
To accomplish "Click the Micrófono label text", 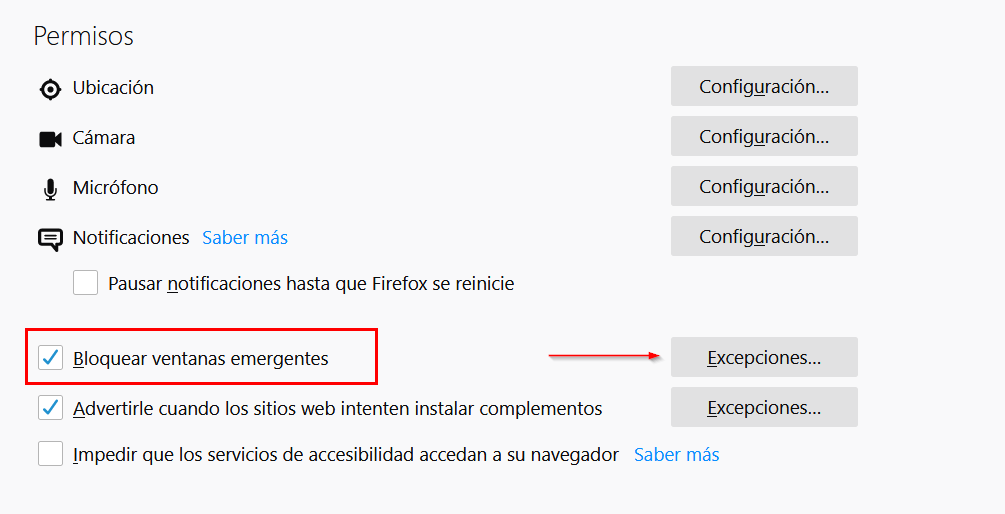I will 115,188.
